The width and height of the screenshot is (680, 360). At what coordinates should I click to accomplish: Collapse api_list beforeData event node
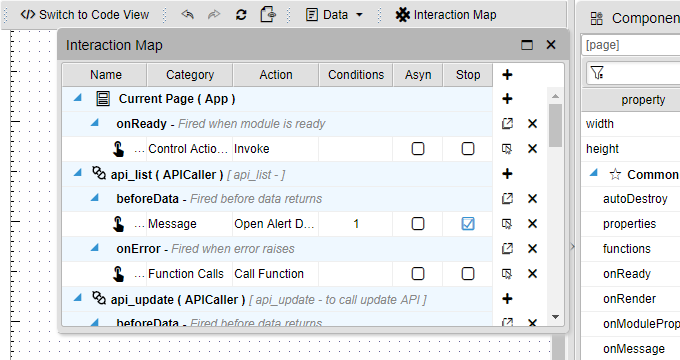[x=95, y=198]
